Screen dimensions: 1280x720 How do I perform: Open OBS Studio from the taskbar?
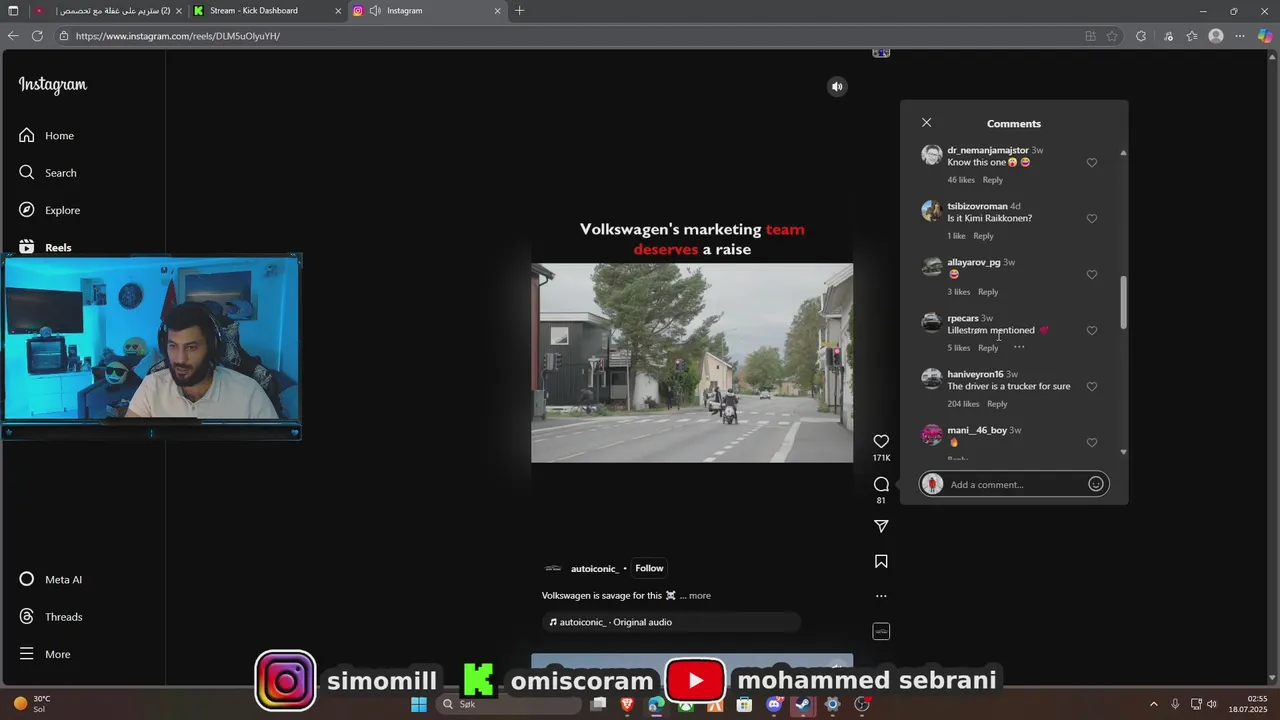pos(862,704)
